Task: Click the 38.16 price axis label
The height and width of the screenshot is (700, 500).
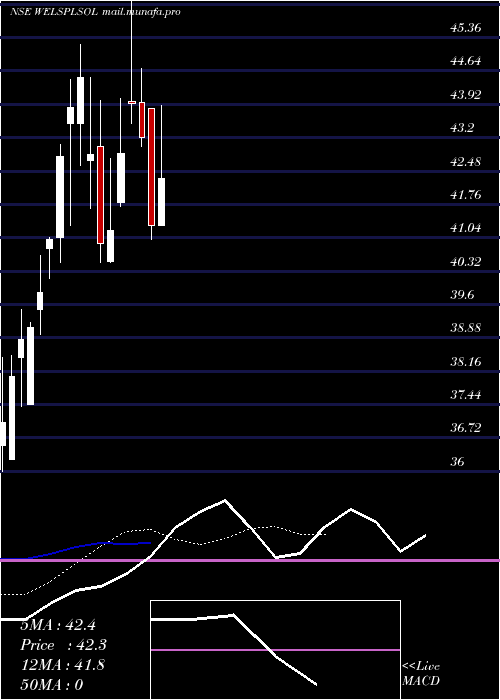Action: tap(466, 361)
